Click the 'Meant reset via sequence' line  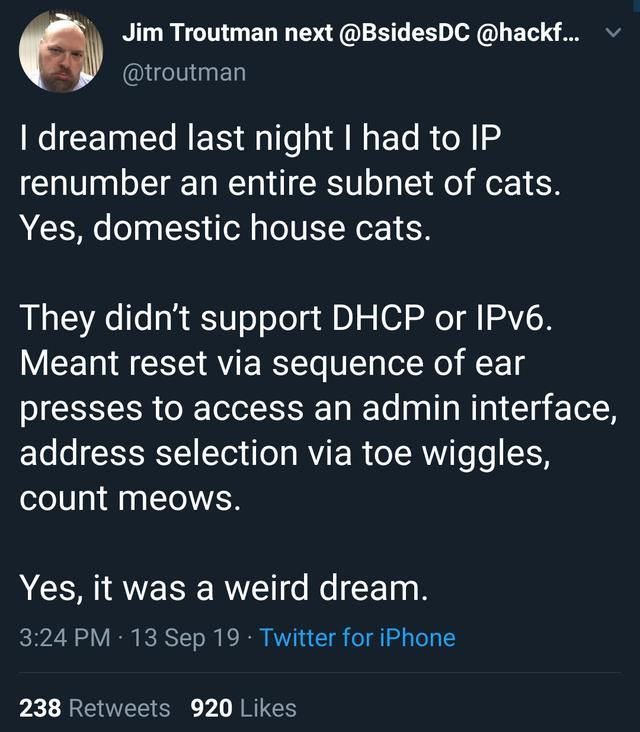tap(272, 363)
